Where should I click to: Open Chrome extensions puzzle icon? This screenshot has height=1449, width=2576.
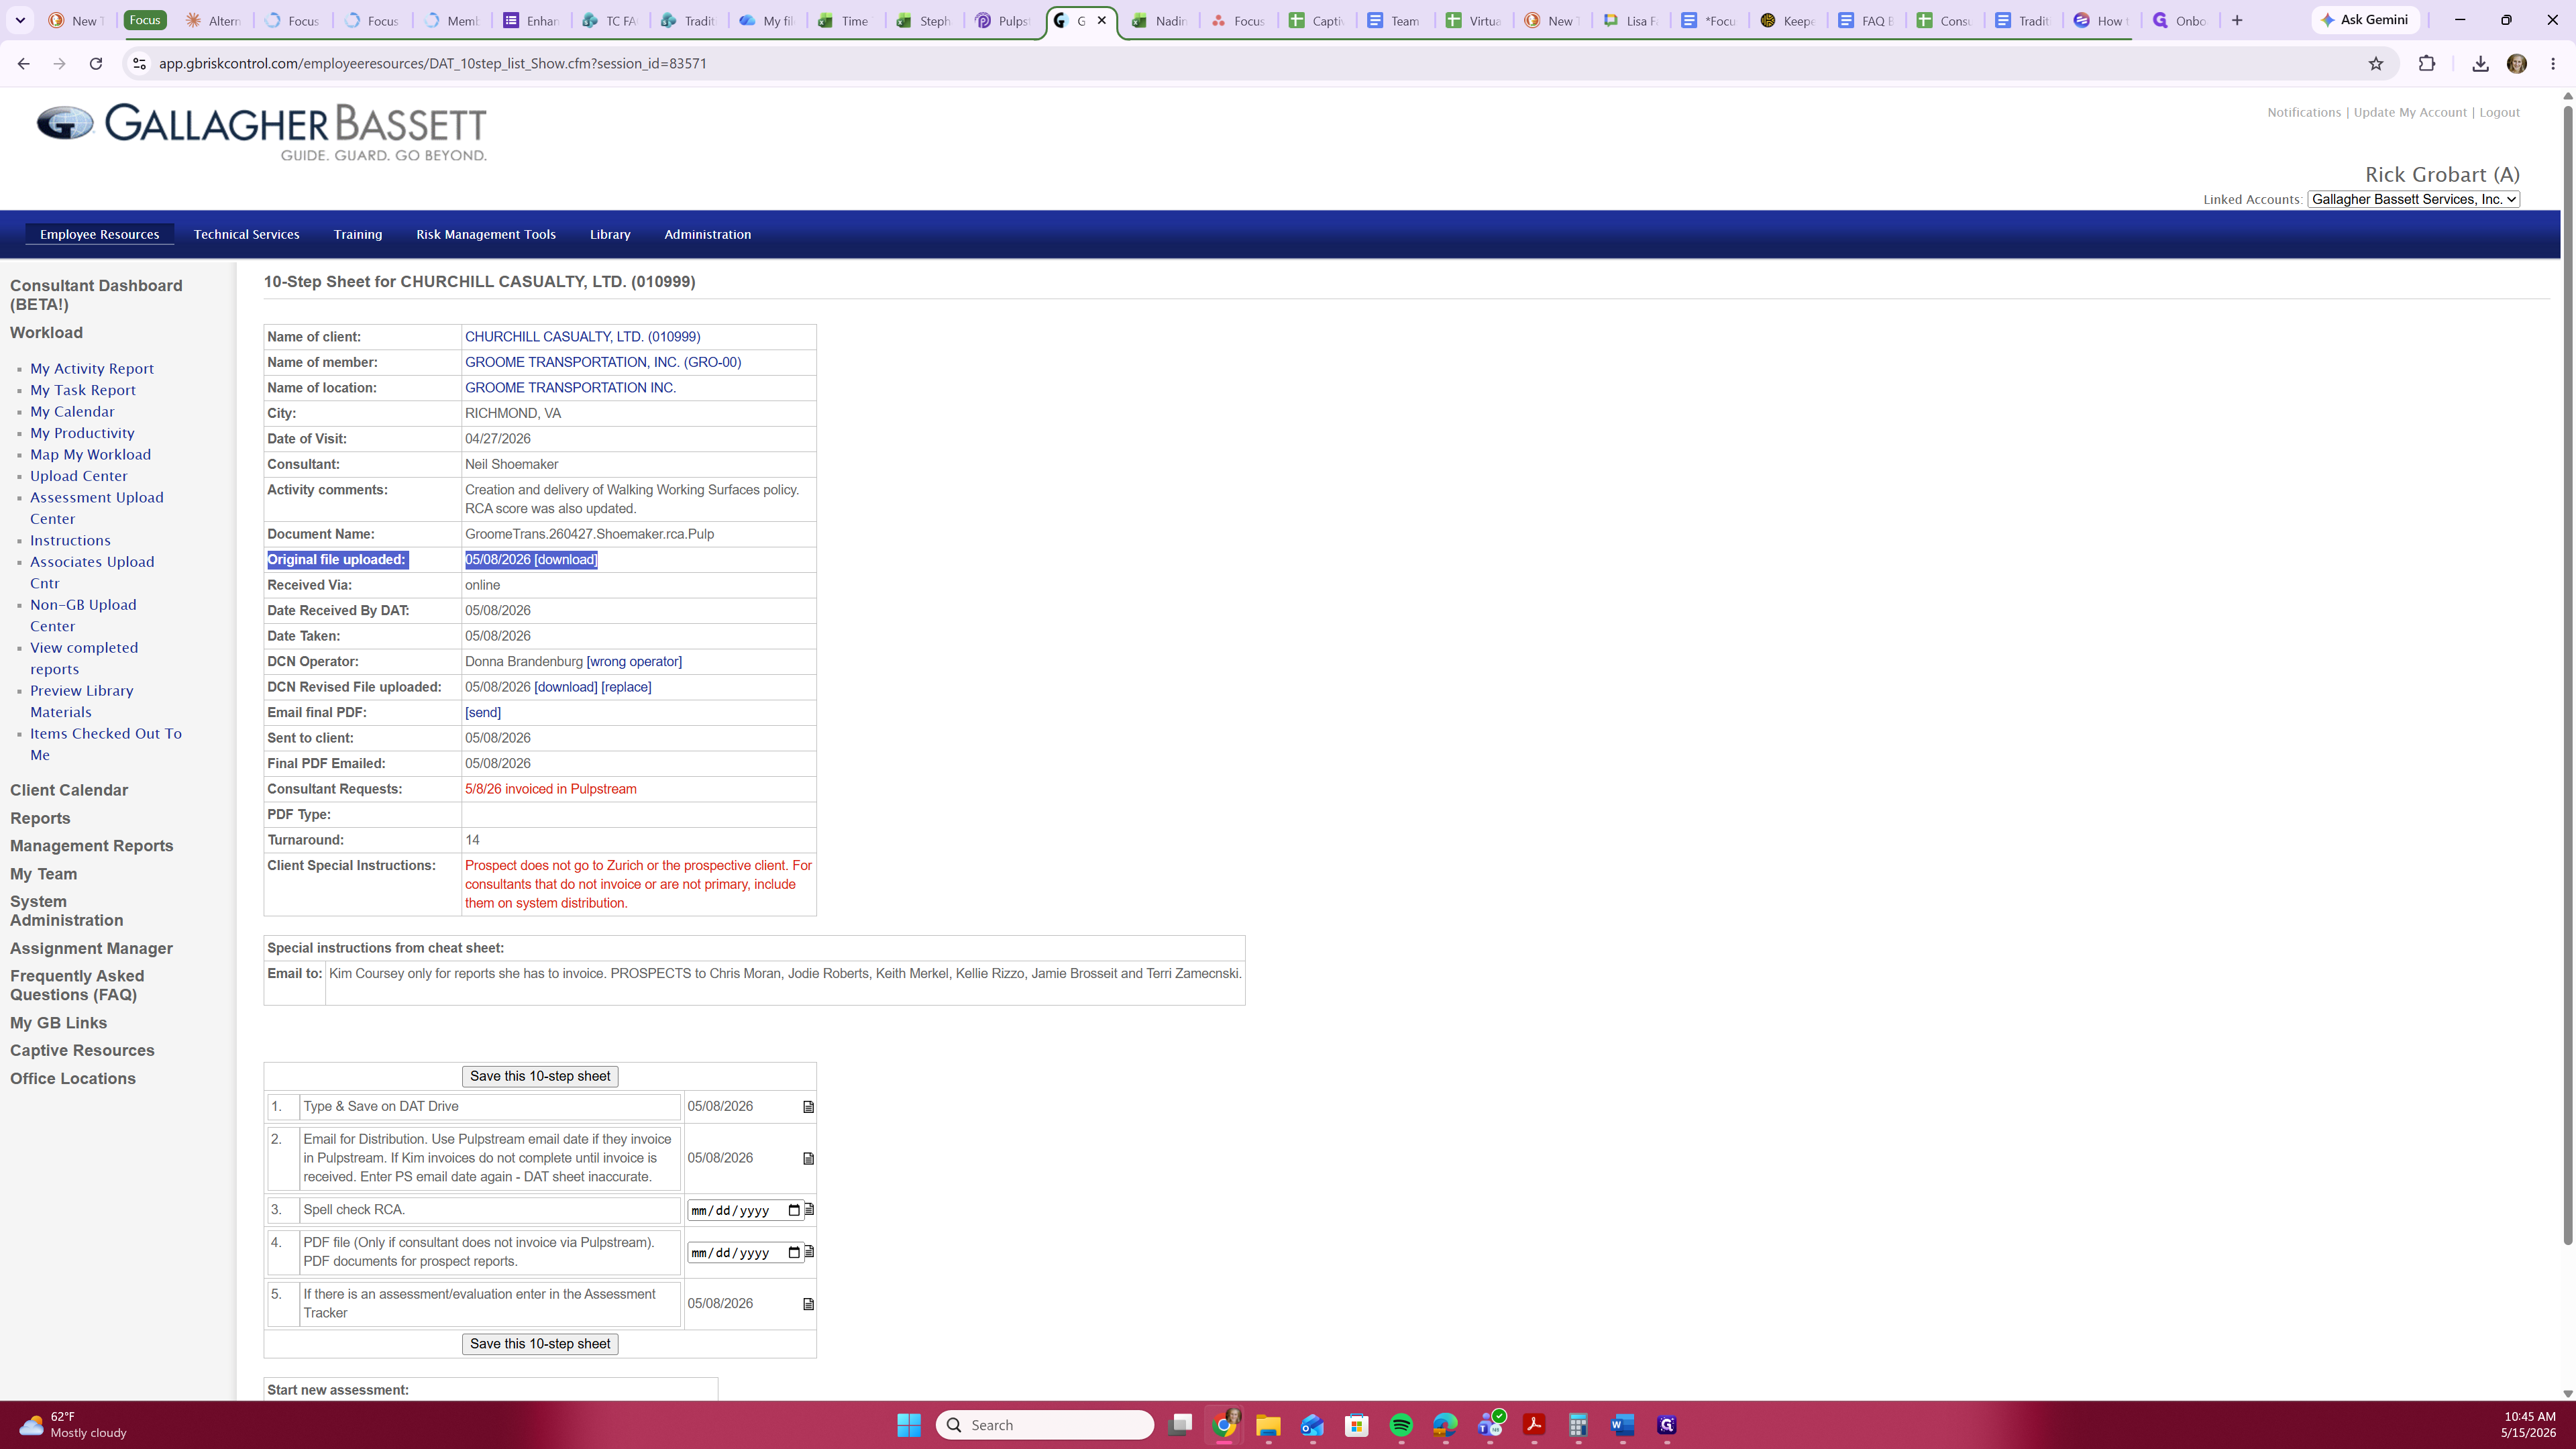[x=2427, y=64]
